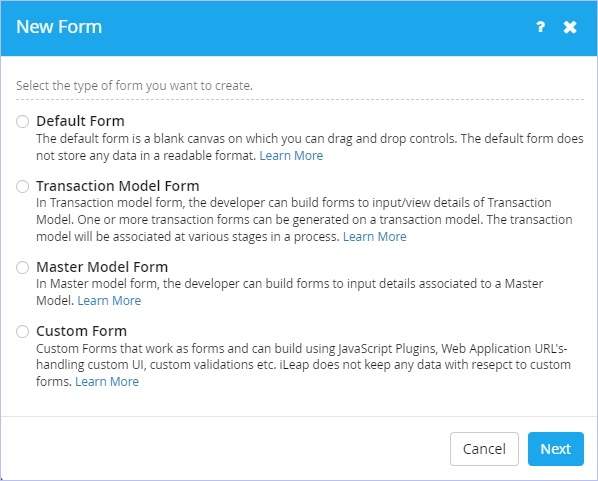Select the Default Form radio button
Image resolution: width=598 pixels, height=481 pixels.
[23, 121]
